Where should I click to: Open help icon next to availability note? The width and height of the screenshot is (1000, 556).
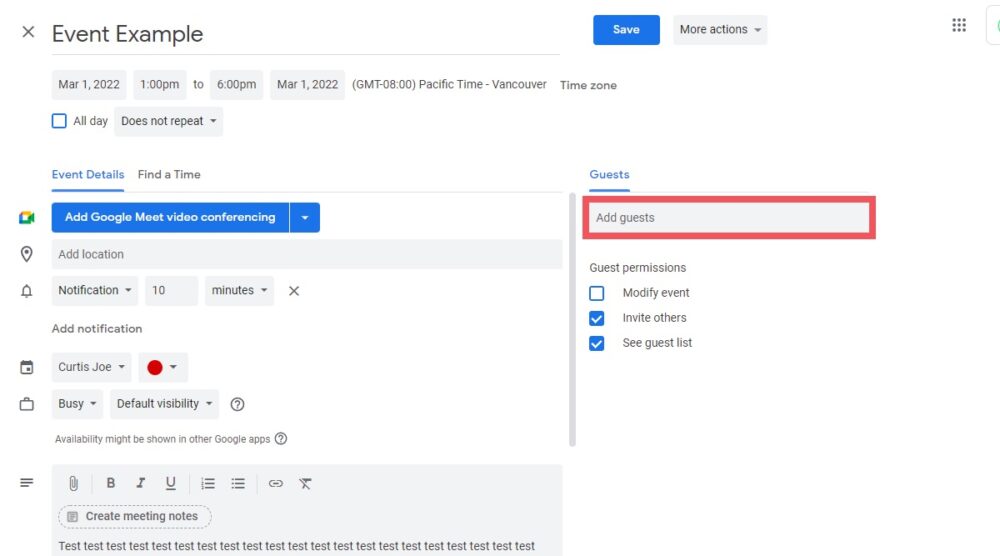click(281, 439)
